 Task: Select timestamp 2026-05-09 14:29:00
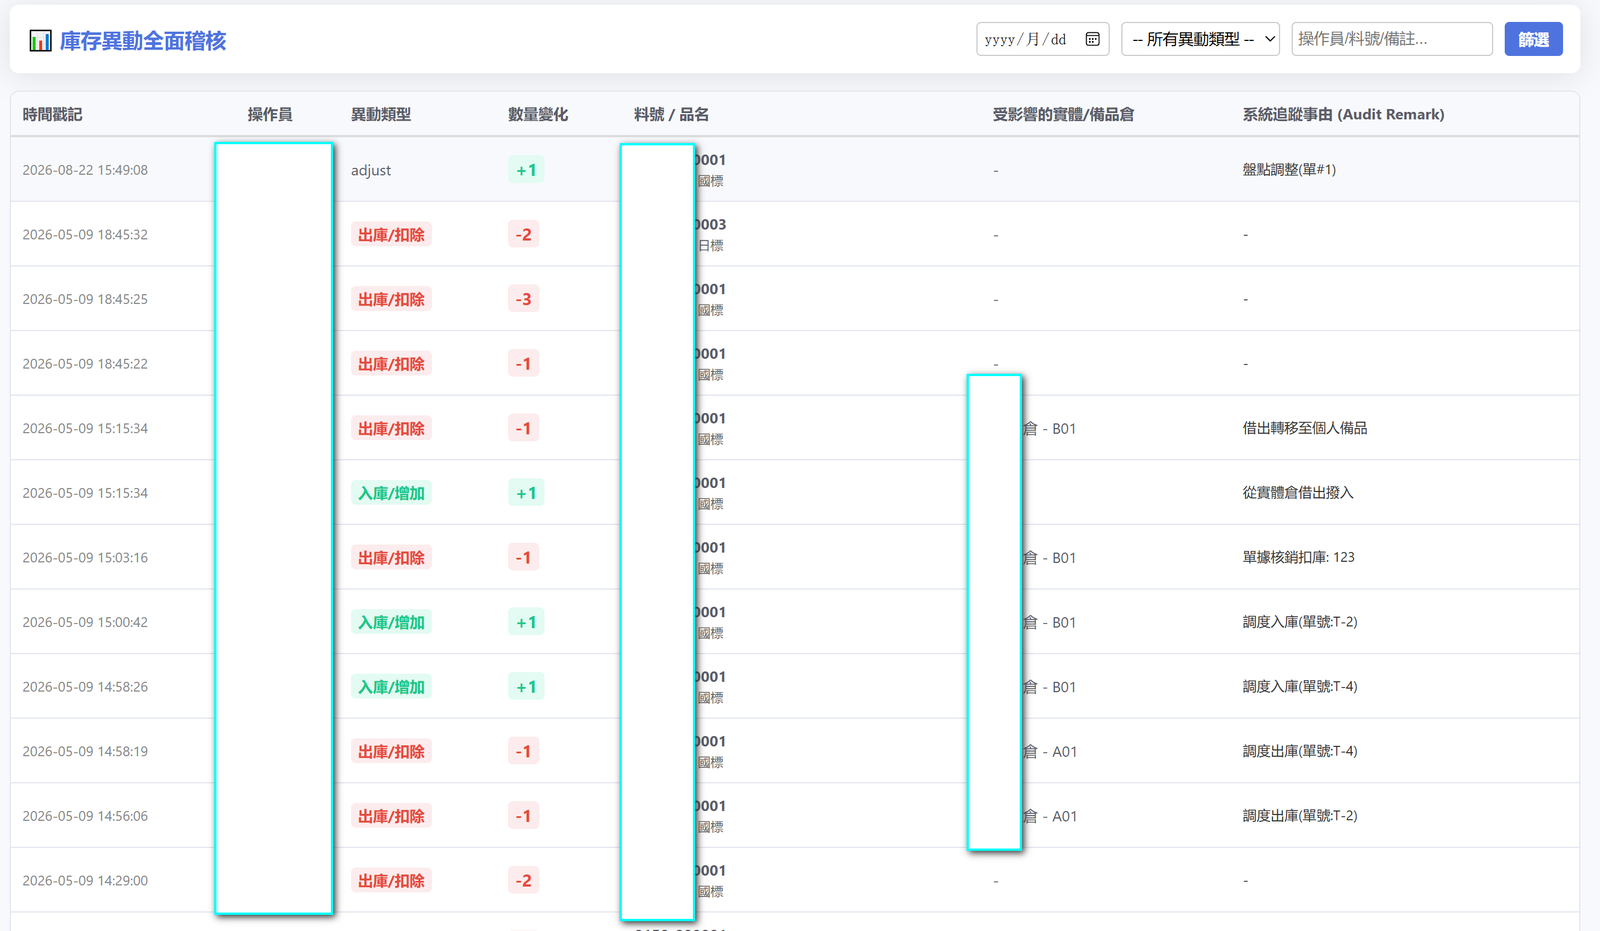85,881
